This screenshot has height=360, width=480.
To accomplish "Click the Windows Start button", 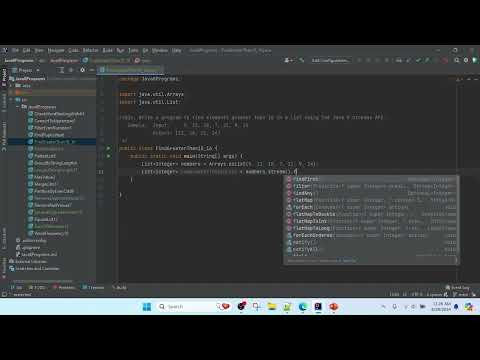I will coord(147,307).
